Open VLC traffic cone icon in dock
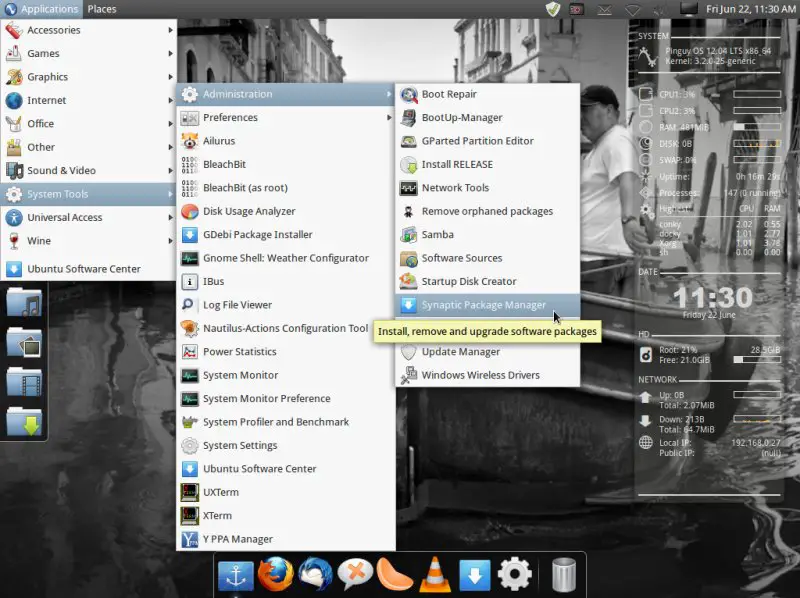 coord(432,574)
